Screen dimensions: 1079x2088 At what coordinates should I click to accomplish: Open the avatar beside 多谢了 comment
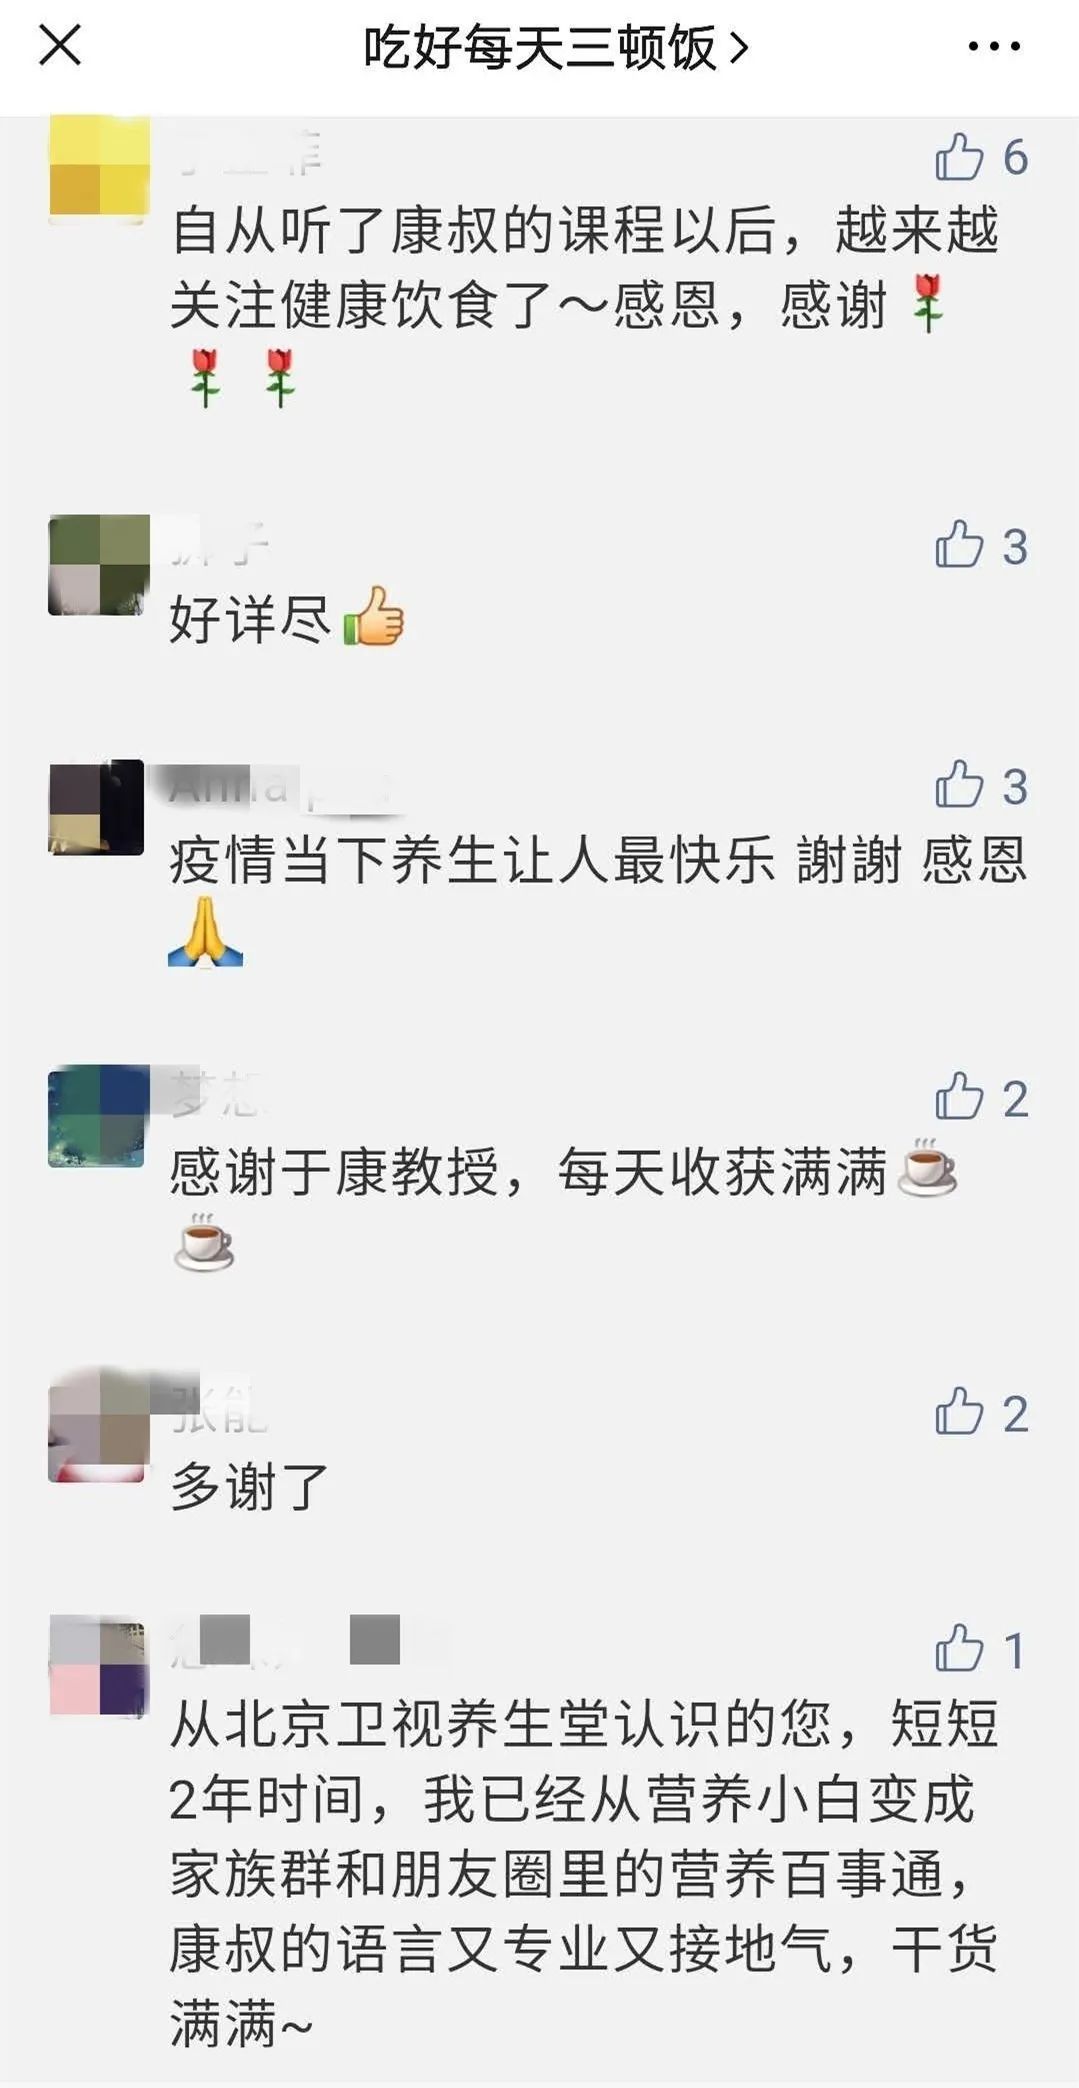(99, 1430)
